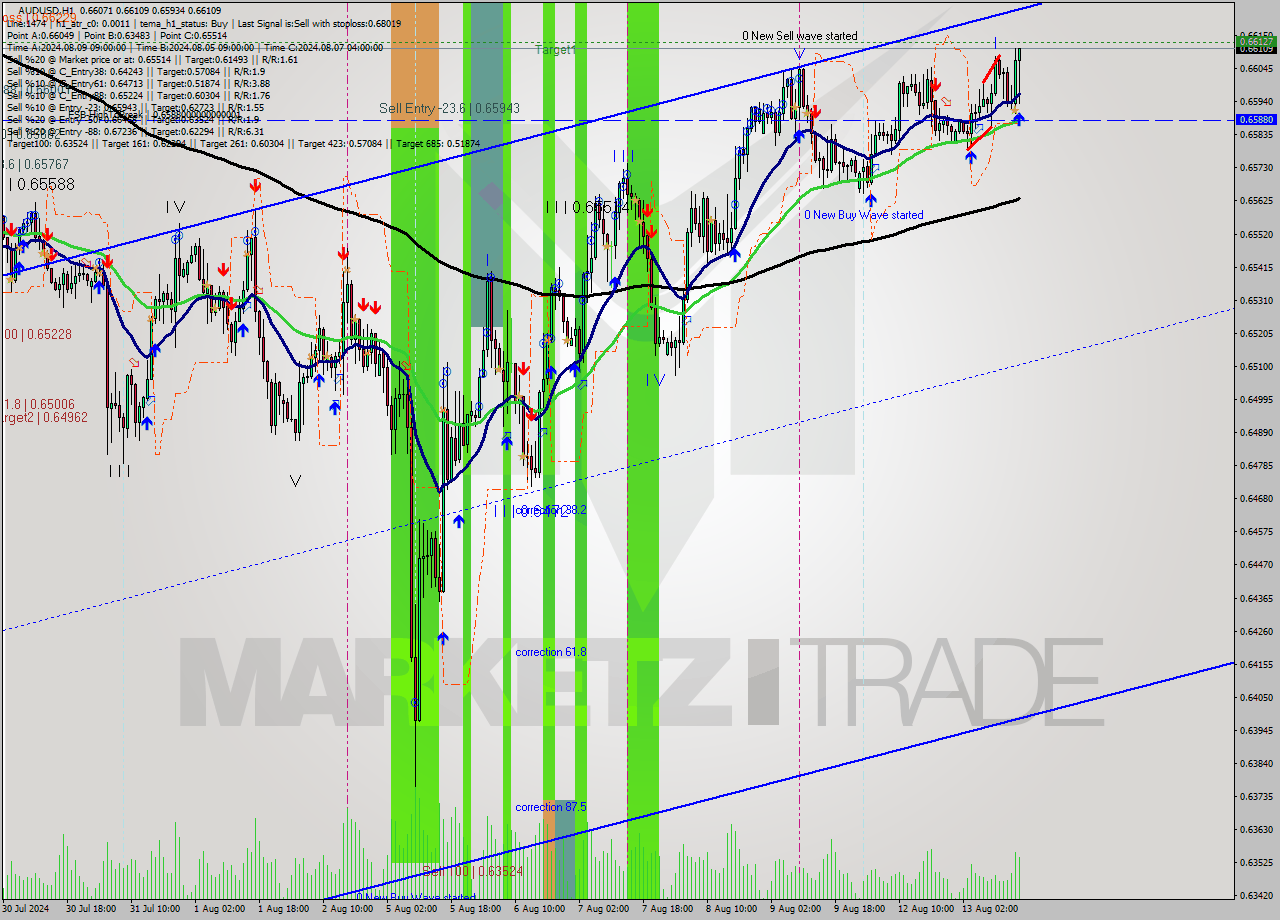Click the 0.65940 price axis label
The height and width of the screenshot is (920, 1280).
tap(1257, 102)
